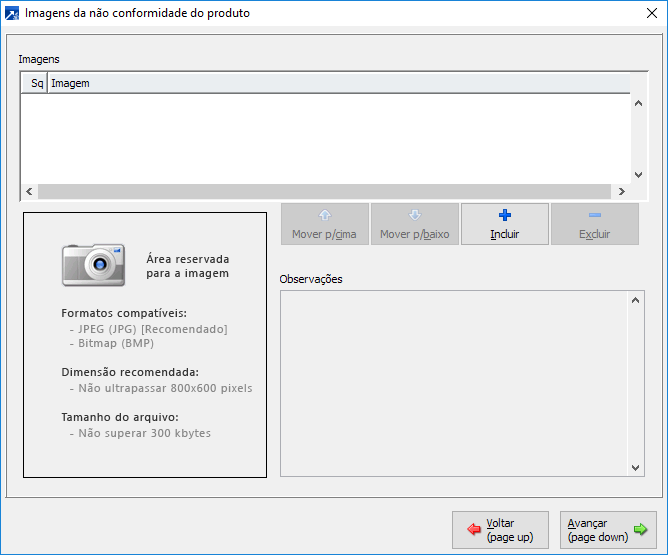Image resolution: width=672 pixels, height=557 pixels.
Task: Click the application icon in title bar
Action: 12,14
